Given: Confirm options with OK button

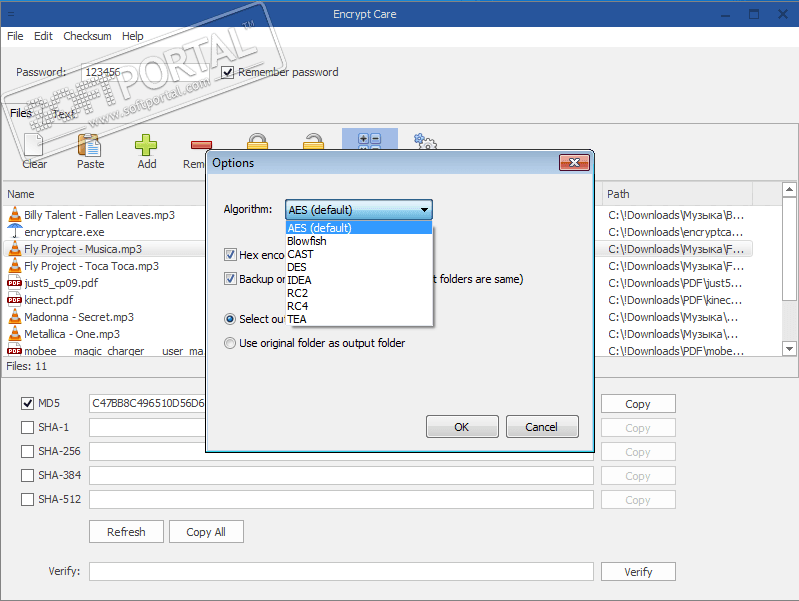Looking at the screenshot, I should (462, 427).
